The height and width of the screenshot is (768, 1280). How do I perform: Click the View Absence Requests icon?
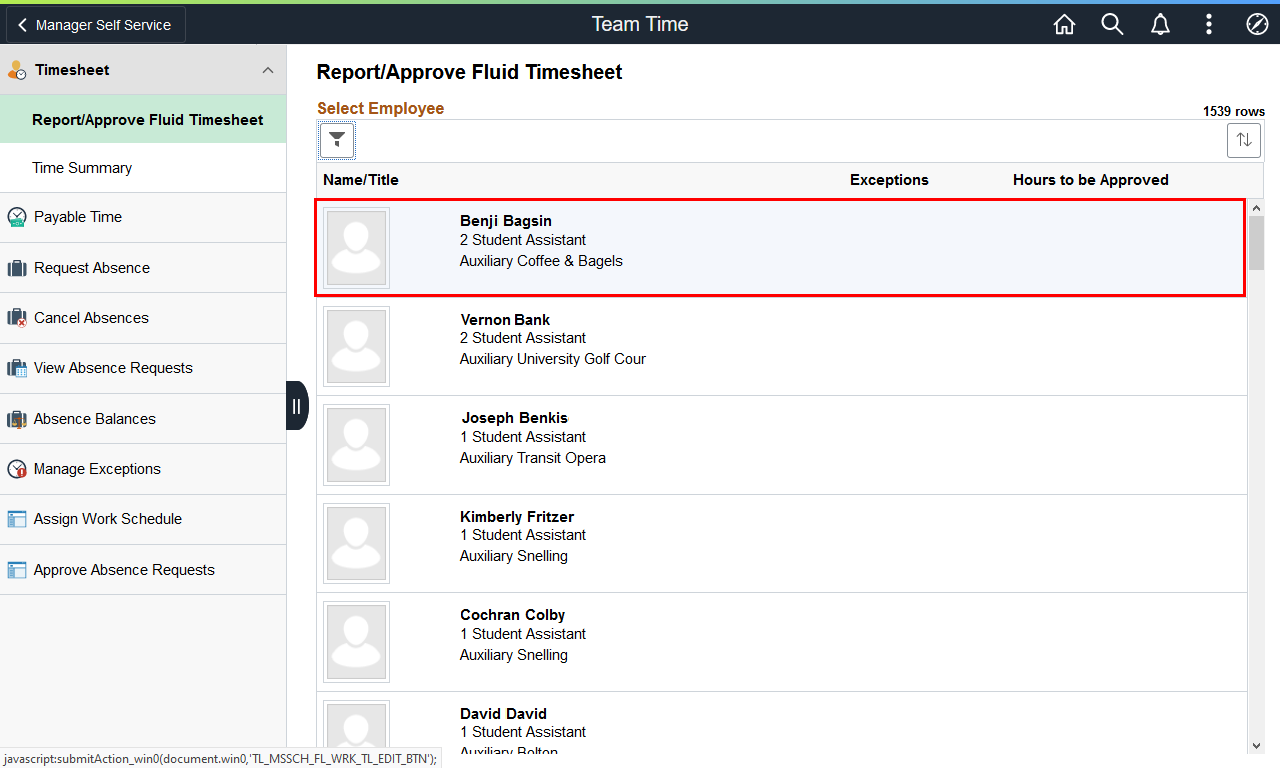coord(17,368)
